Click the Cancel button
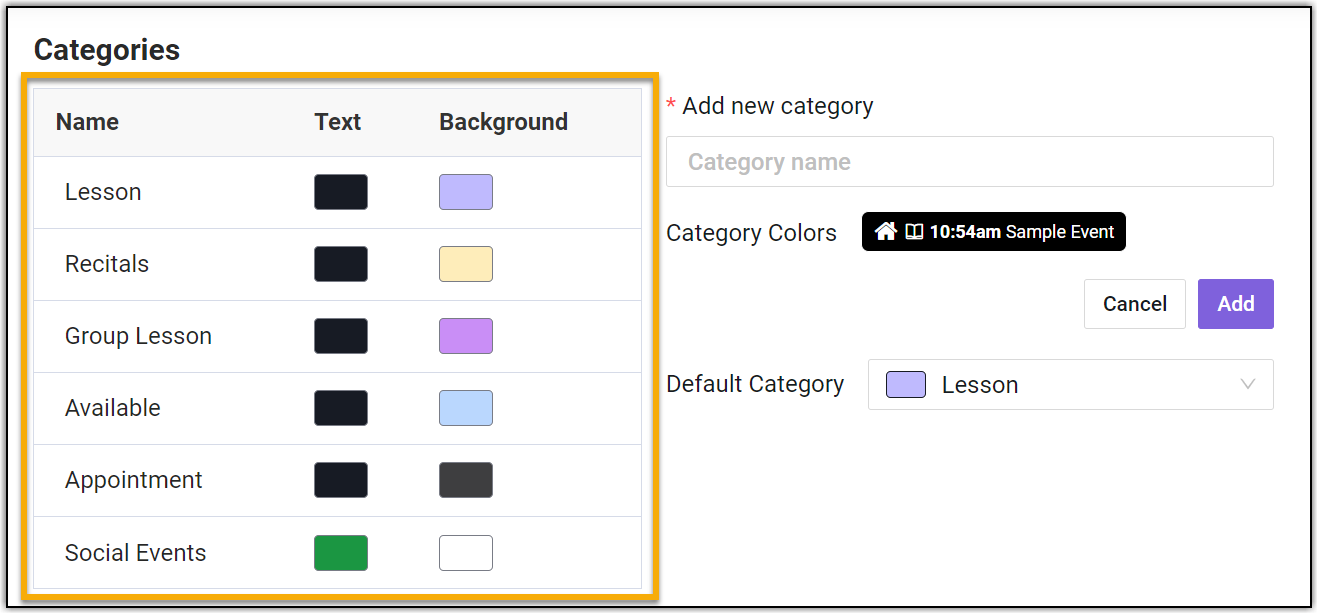Image resolution: width=1318 pixels, height=614 pixels. [x=1134, y=304]
